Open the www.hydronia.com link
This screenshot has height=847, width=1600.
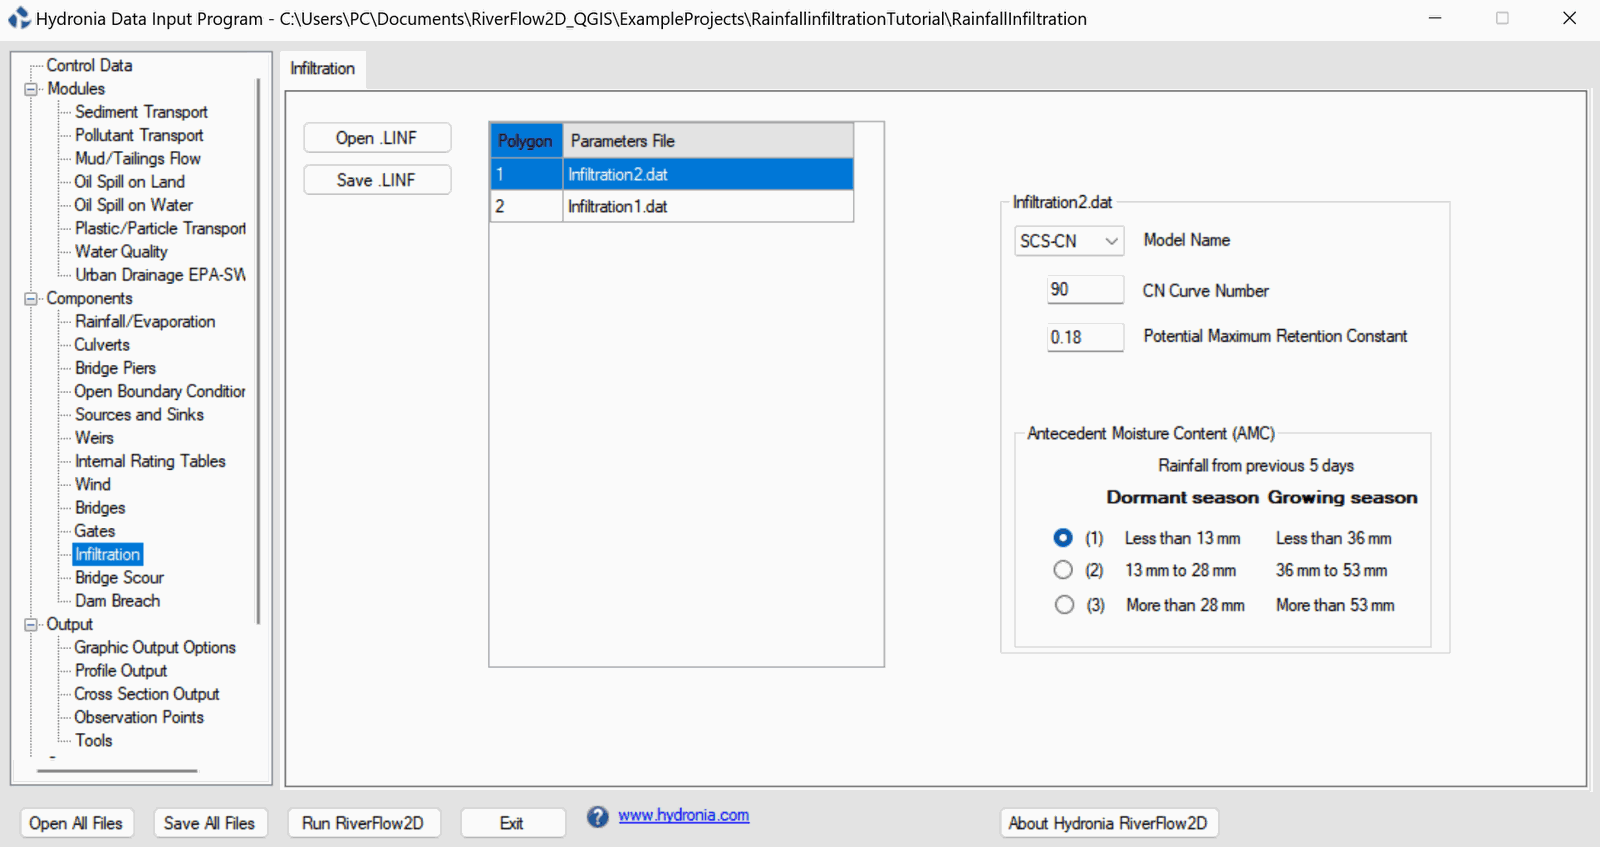[x=683, y=815]
